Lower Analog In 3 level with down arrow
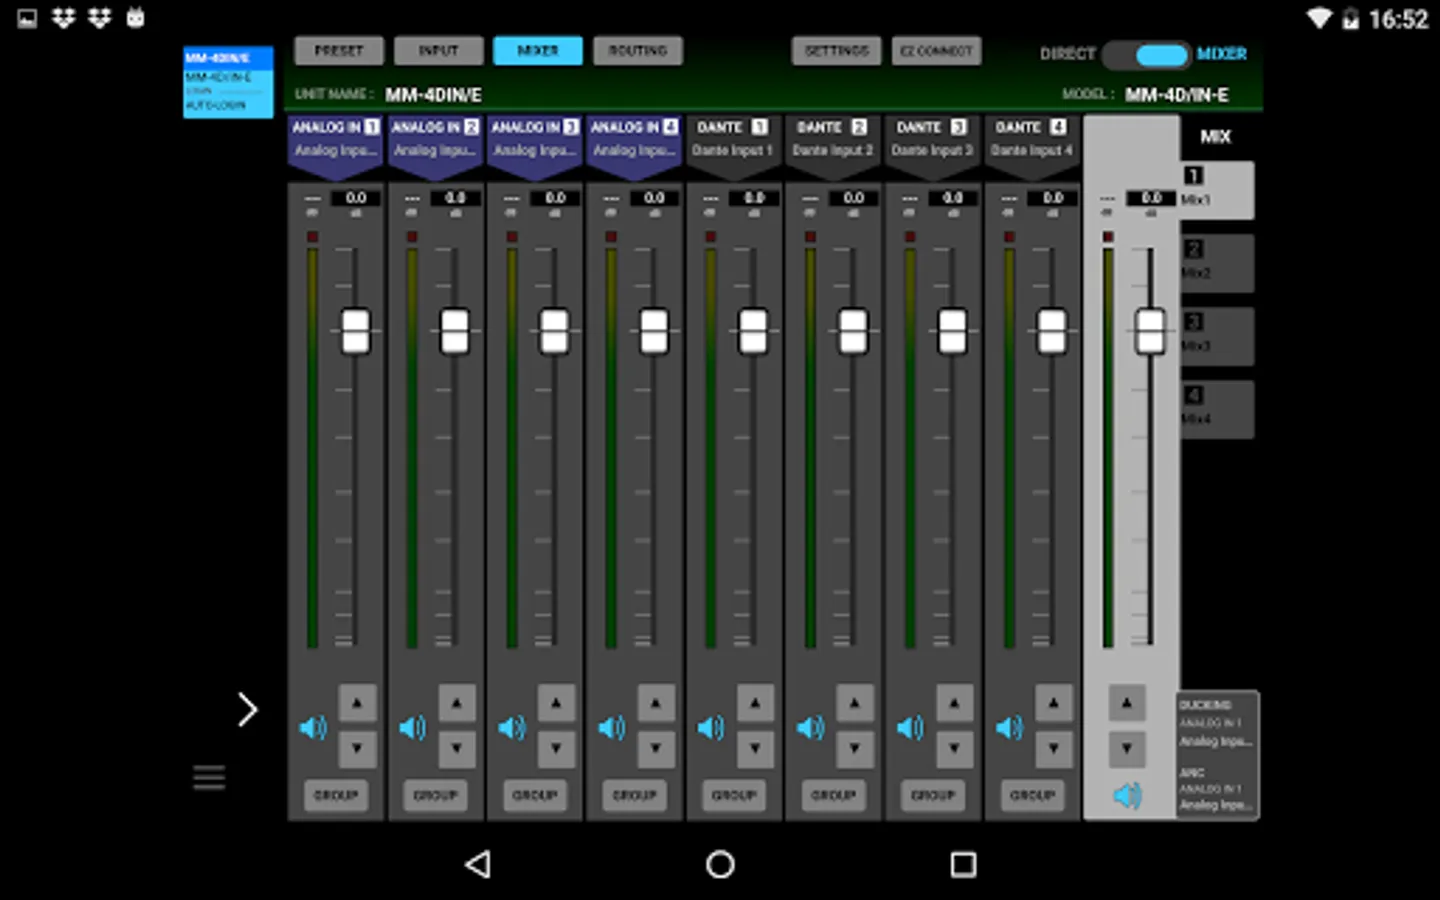The height and width of the screenshot is (900, 1440). coord(556,749)
